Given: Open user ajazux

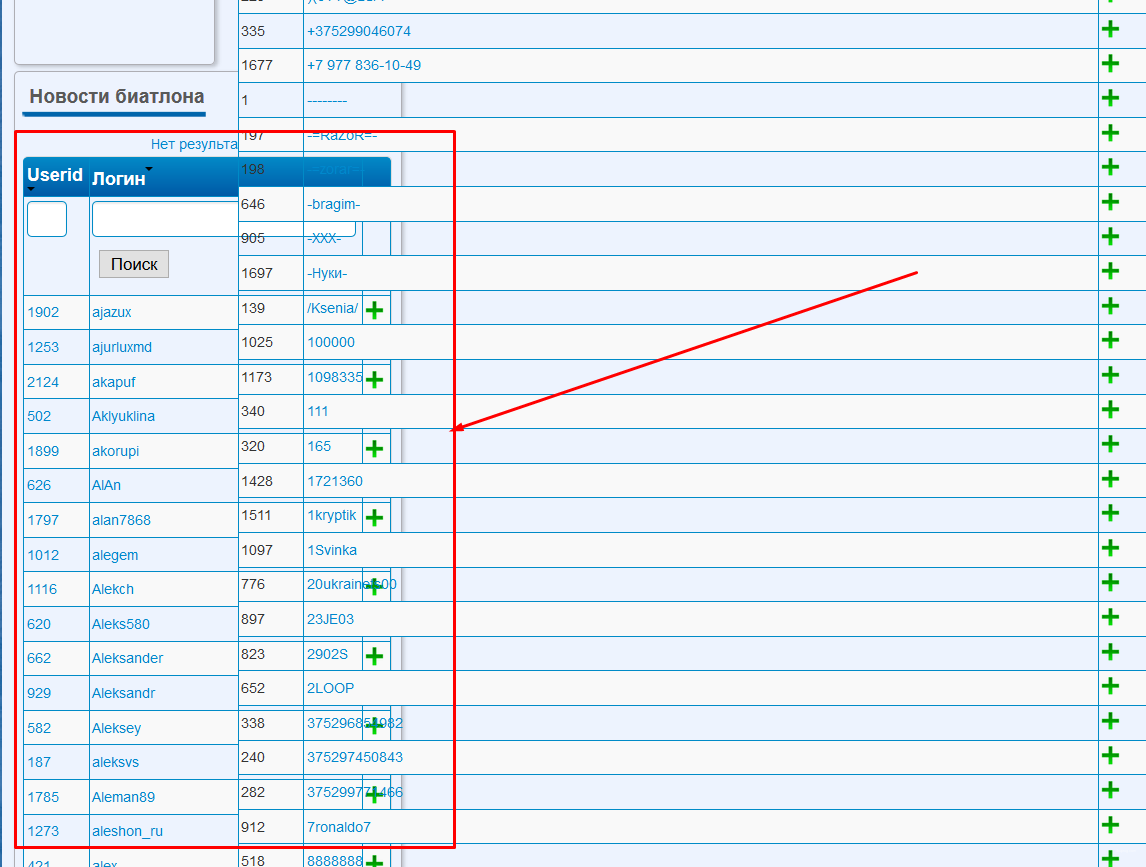Looking at the screenshot, I should pos(112,312).
